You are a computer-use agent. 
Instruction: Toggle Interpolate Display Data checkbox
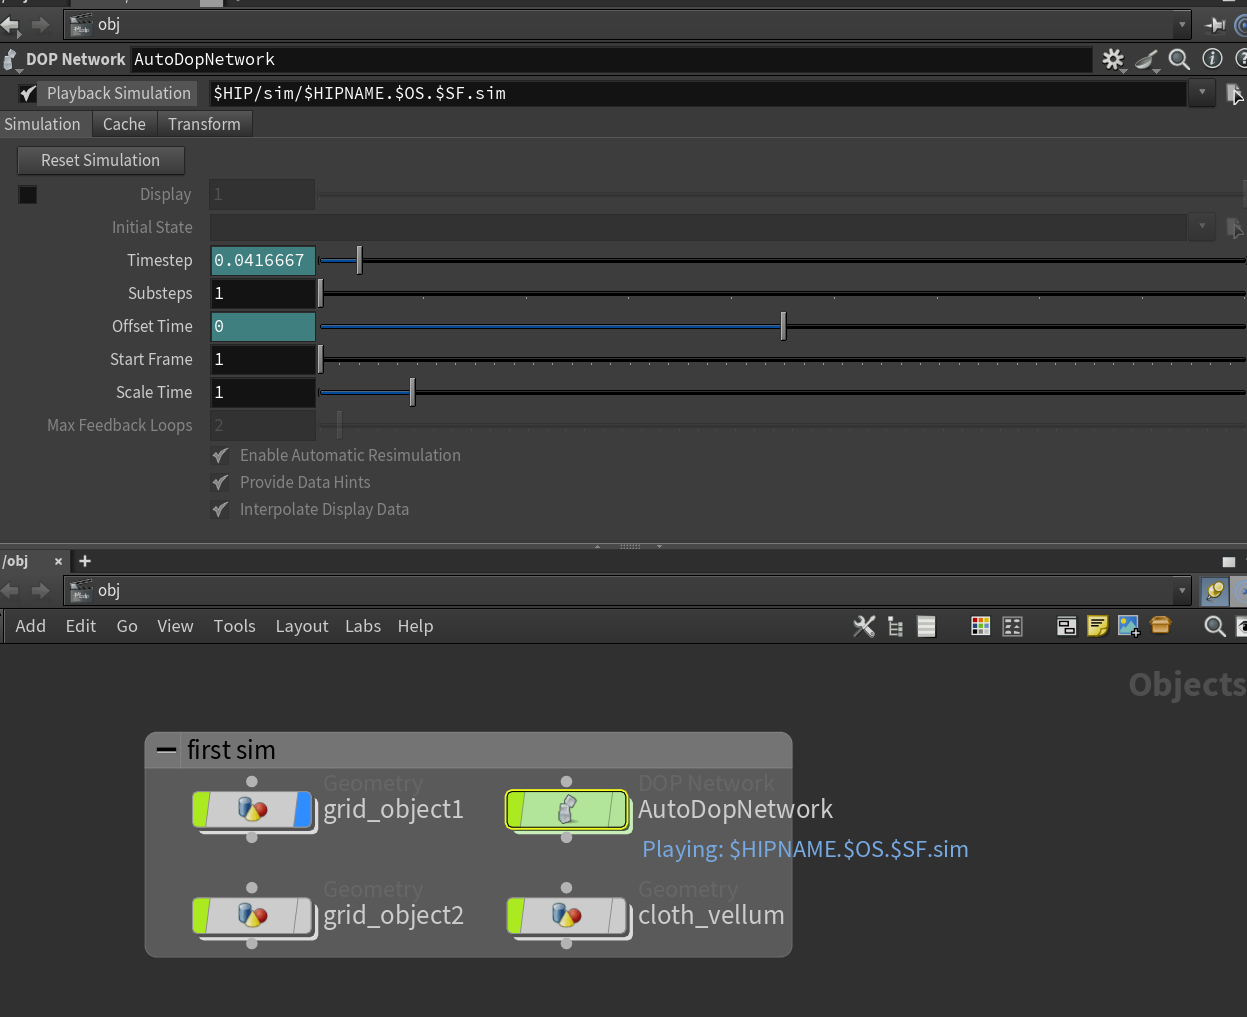coord(220,510)
